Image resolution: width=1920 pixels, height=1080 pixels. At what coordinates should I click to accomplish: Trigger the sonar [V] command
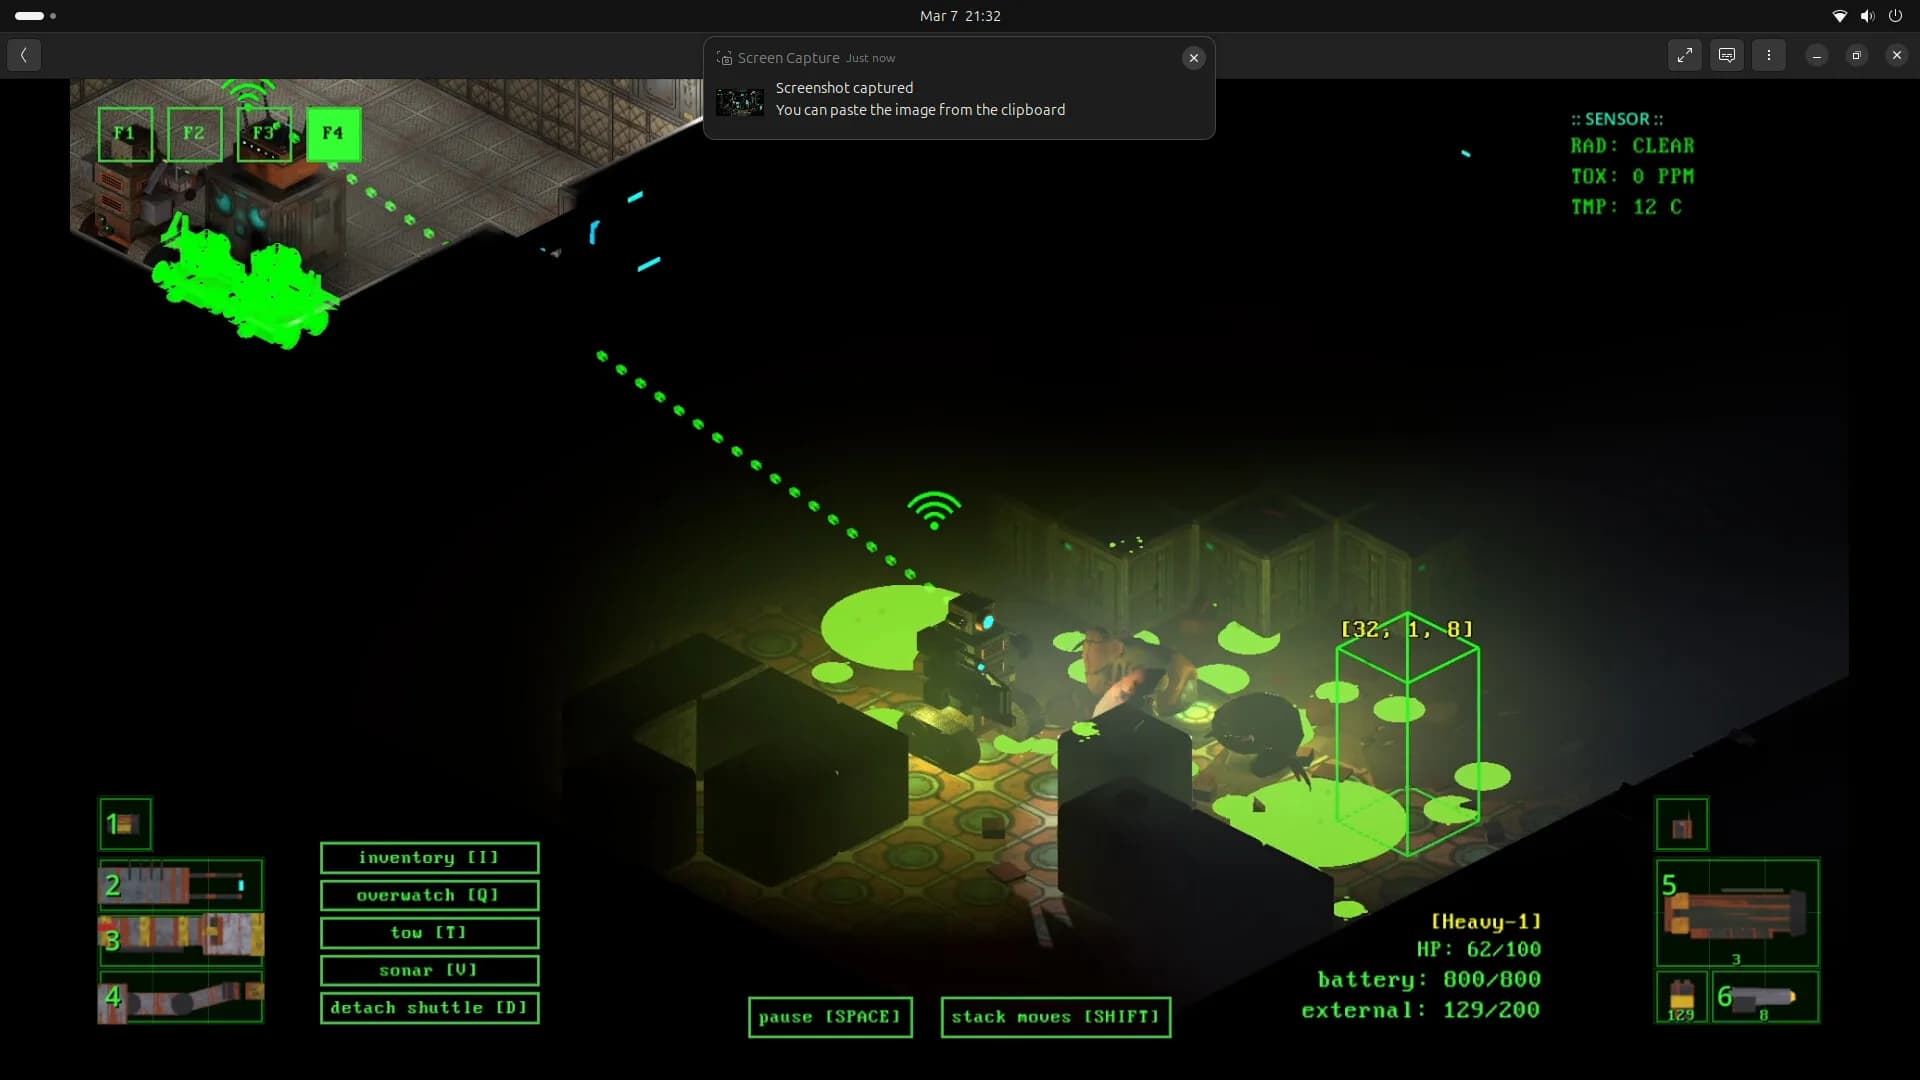(429, 970)
